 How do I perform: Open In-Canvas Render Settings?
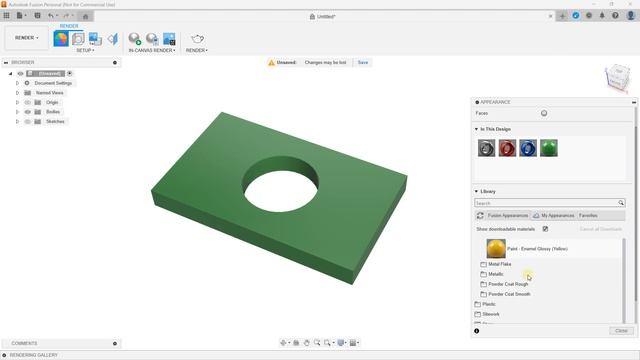[152, 39]
